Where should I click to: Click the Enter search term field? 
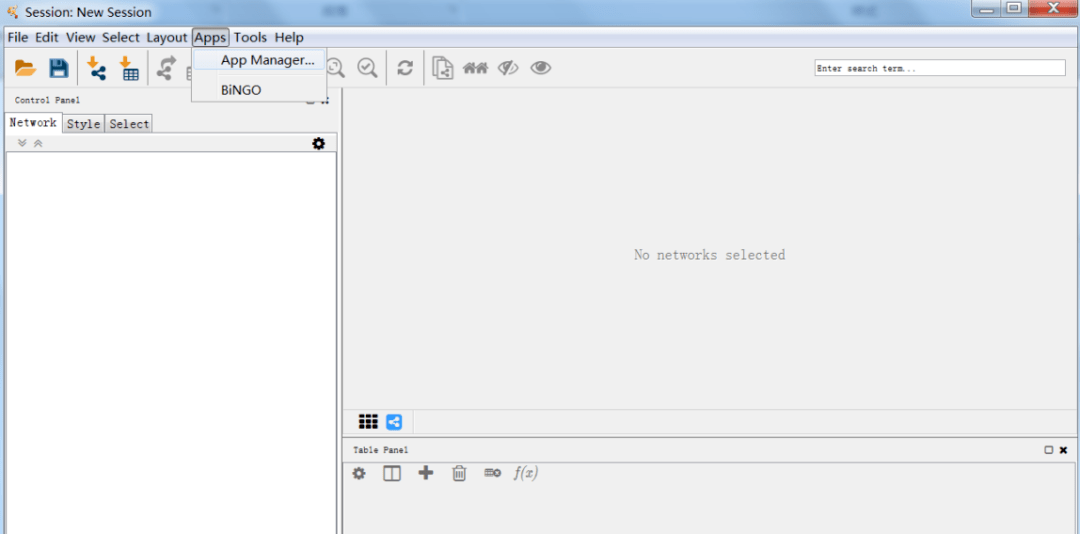(939, 68)
